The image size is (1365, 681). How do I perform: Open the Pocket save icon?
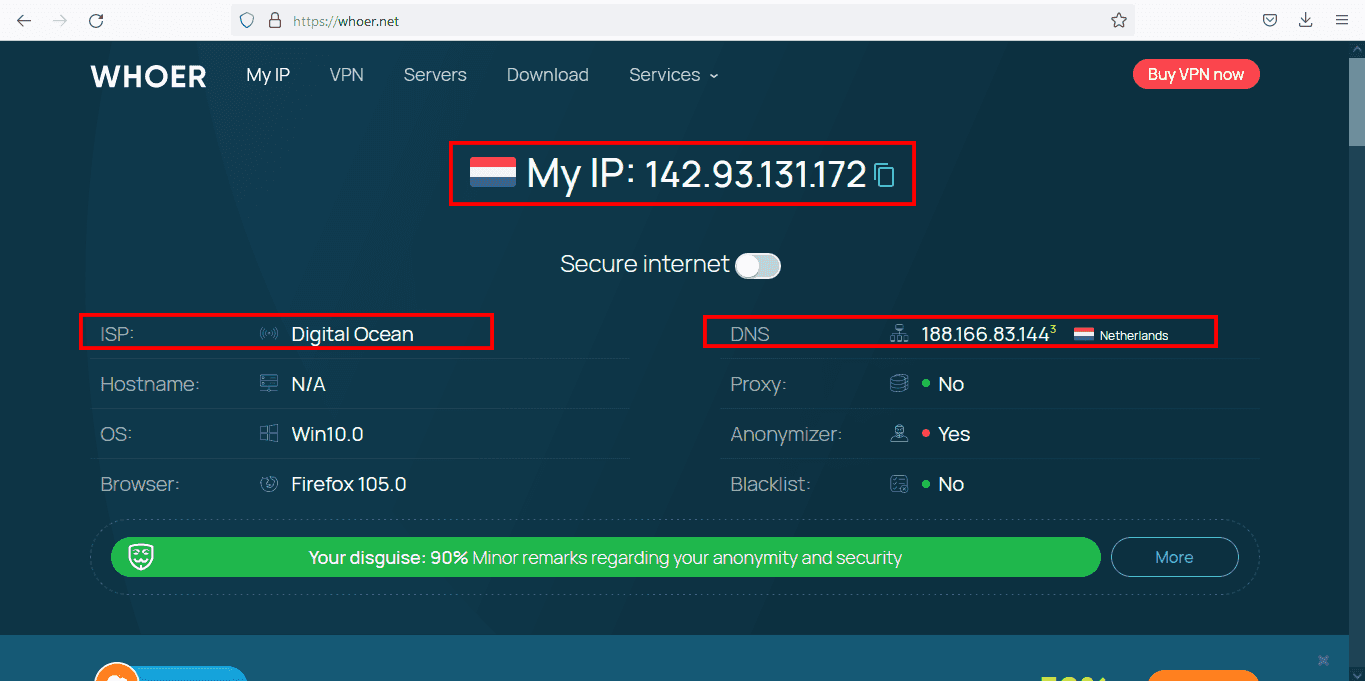(1269, 20)
